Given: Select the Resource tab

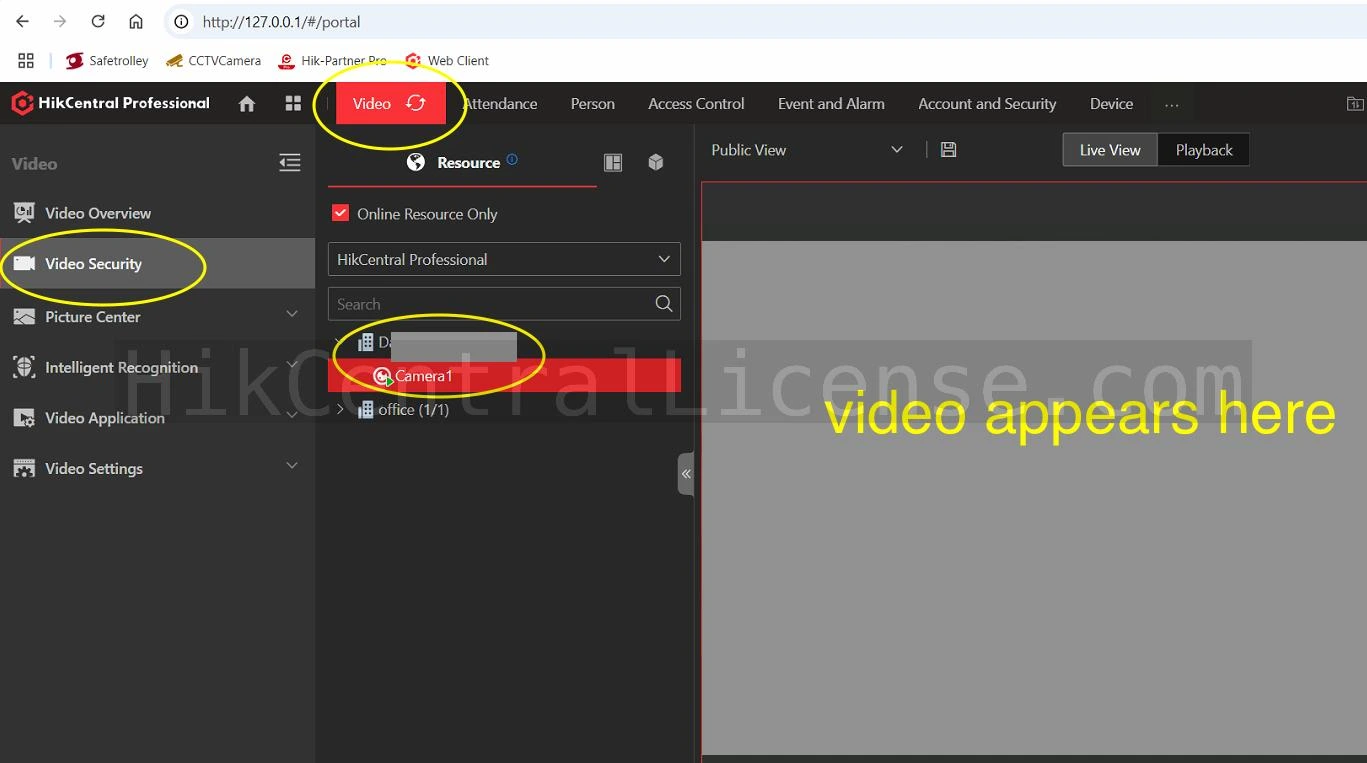Looking at the screenshot, I should [x=462, y=162].
